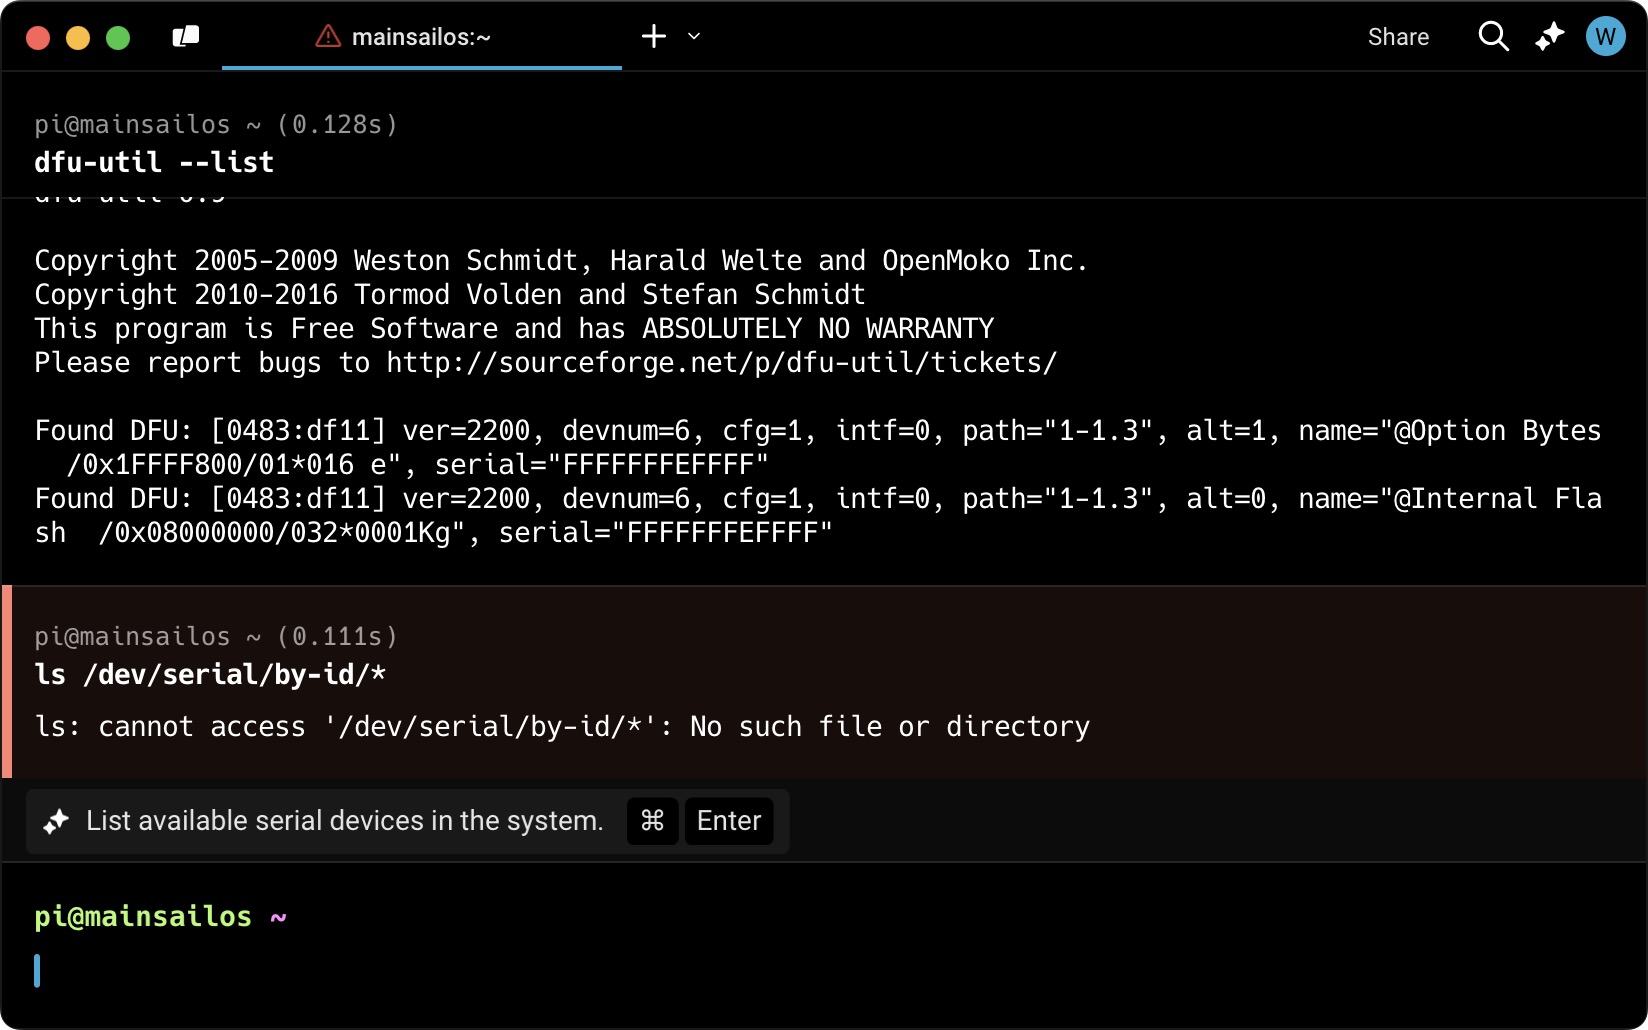Open Warp AI sparkles icon

click(x=1549, y=37)
